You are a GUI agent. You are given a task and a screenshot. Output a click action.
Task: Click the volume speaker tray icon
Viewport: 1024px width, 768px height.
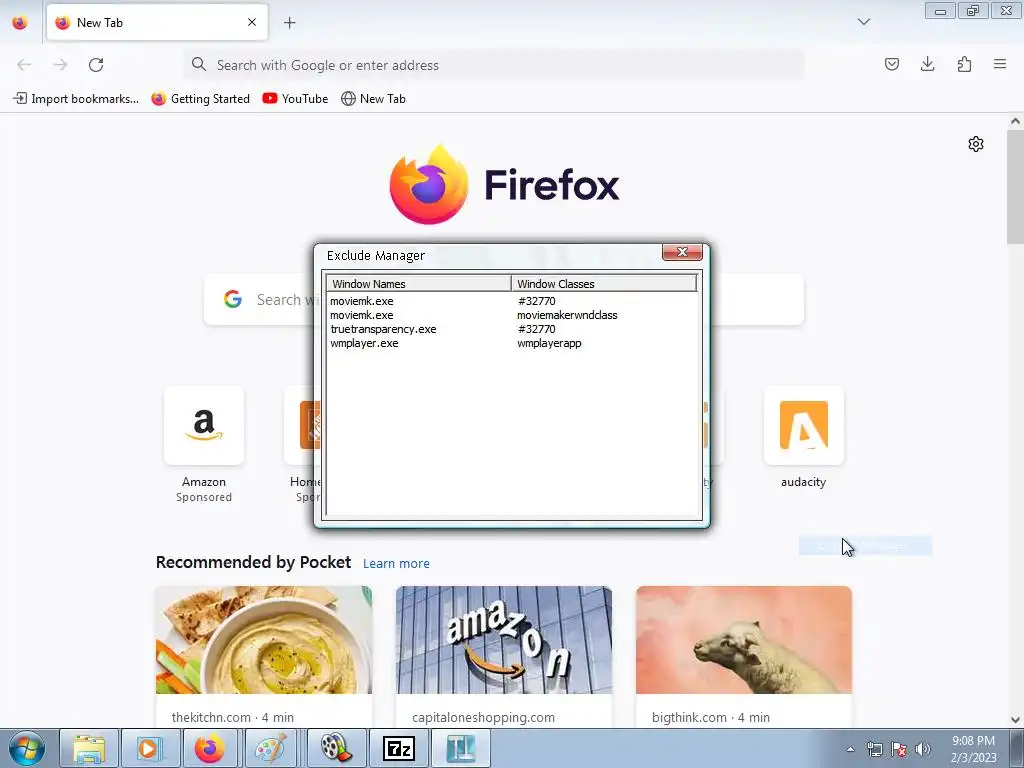[923, 749]
